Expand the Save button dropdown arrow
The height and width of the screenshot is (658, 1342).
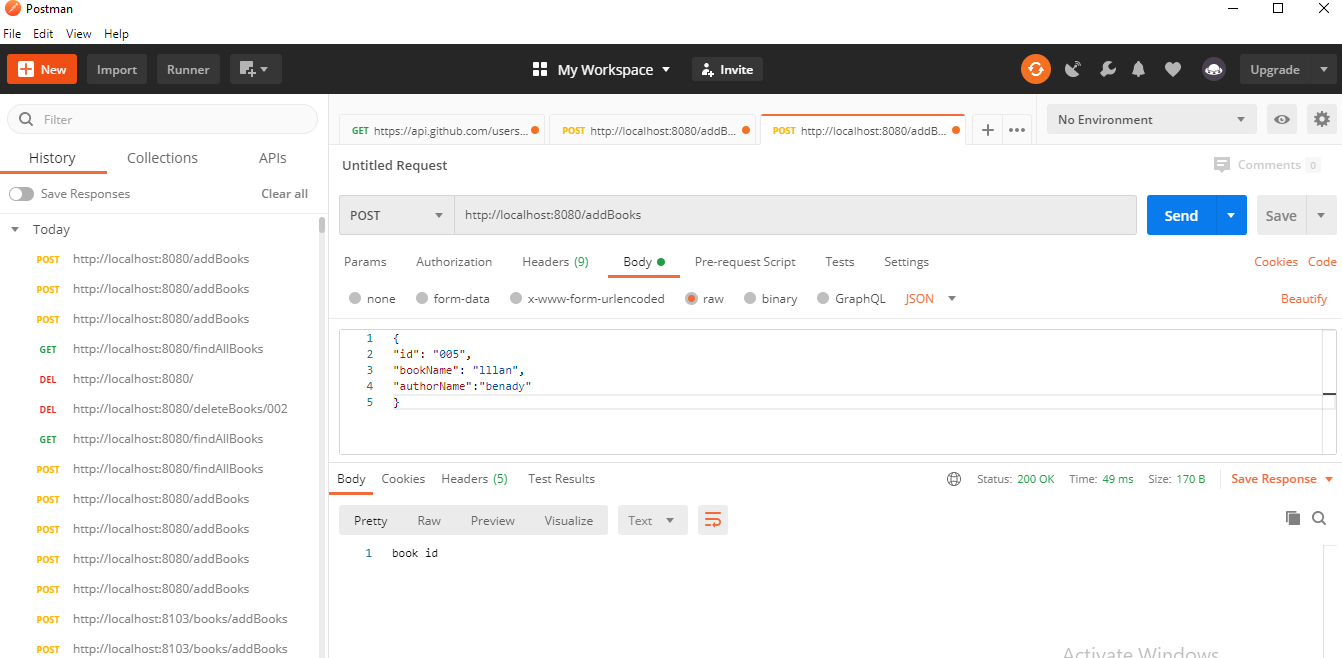(x=1321, y=215)
